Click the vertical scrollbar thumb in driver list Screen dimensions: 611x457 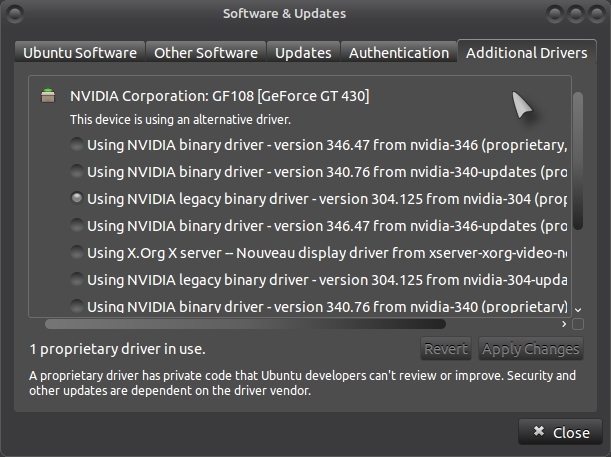[578, 161]
